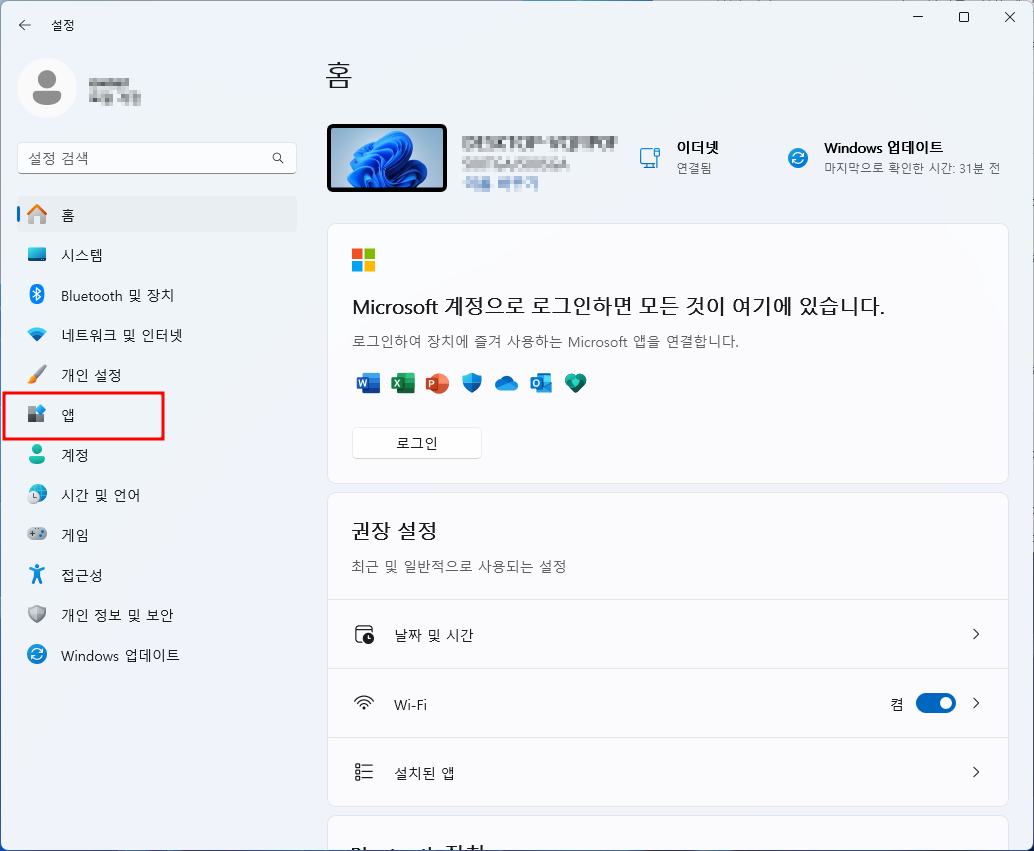1034x851 pixels.
Task: Click the user profile avatar
Action: click(47, 88)
